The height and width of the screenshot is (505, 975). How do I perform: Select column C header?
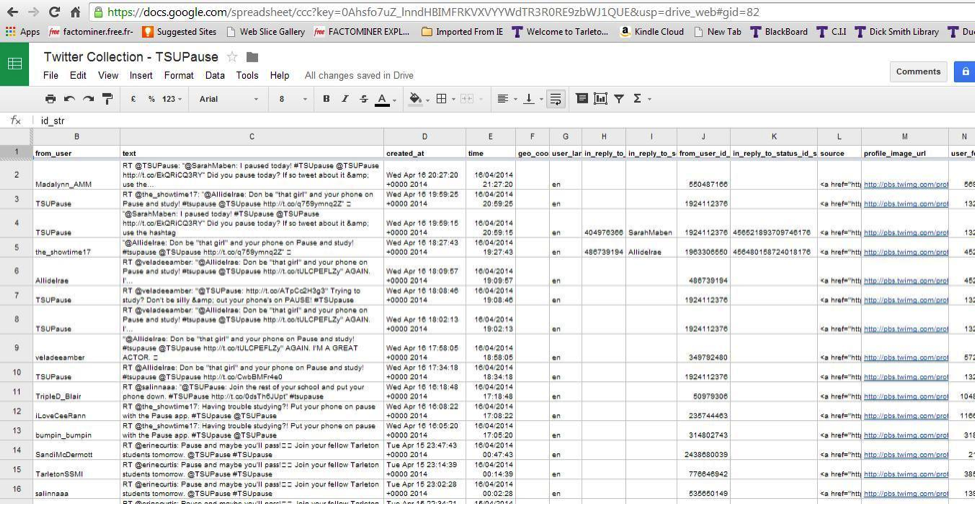pos(252,136)
